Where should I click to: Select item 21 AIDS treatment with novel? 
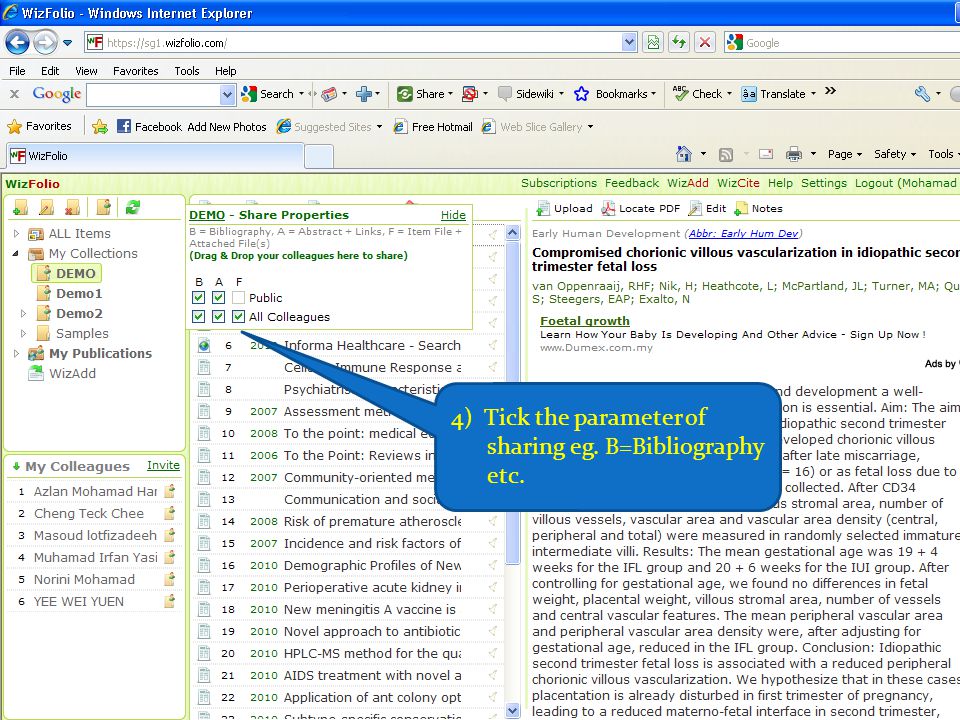coord(348,675)
